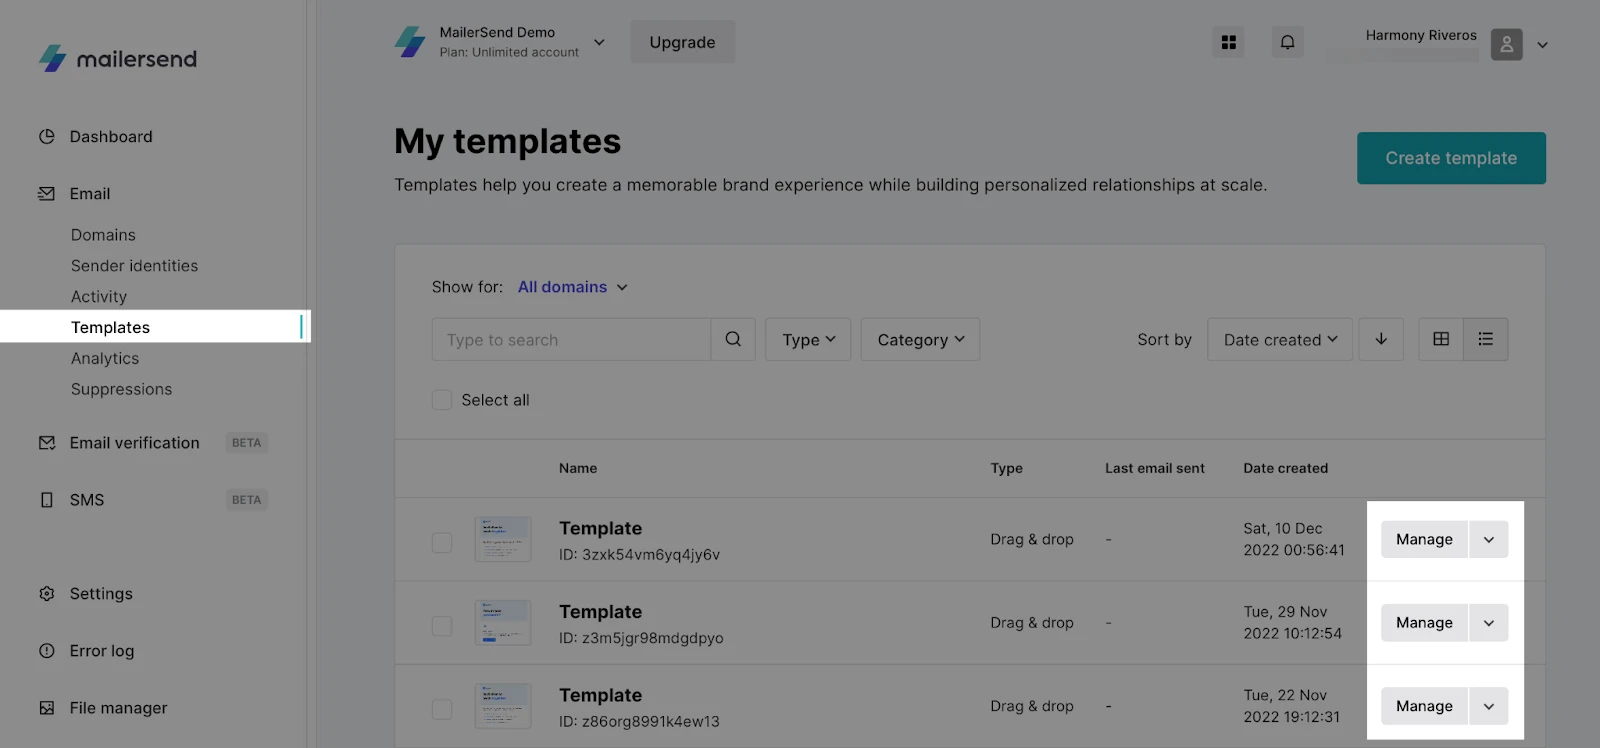Open the Date created sort dropdown
Screen dimensions: 1600x748
point(1279,340)
